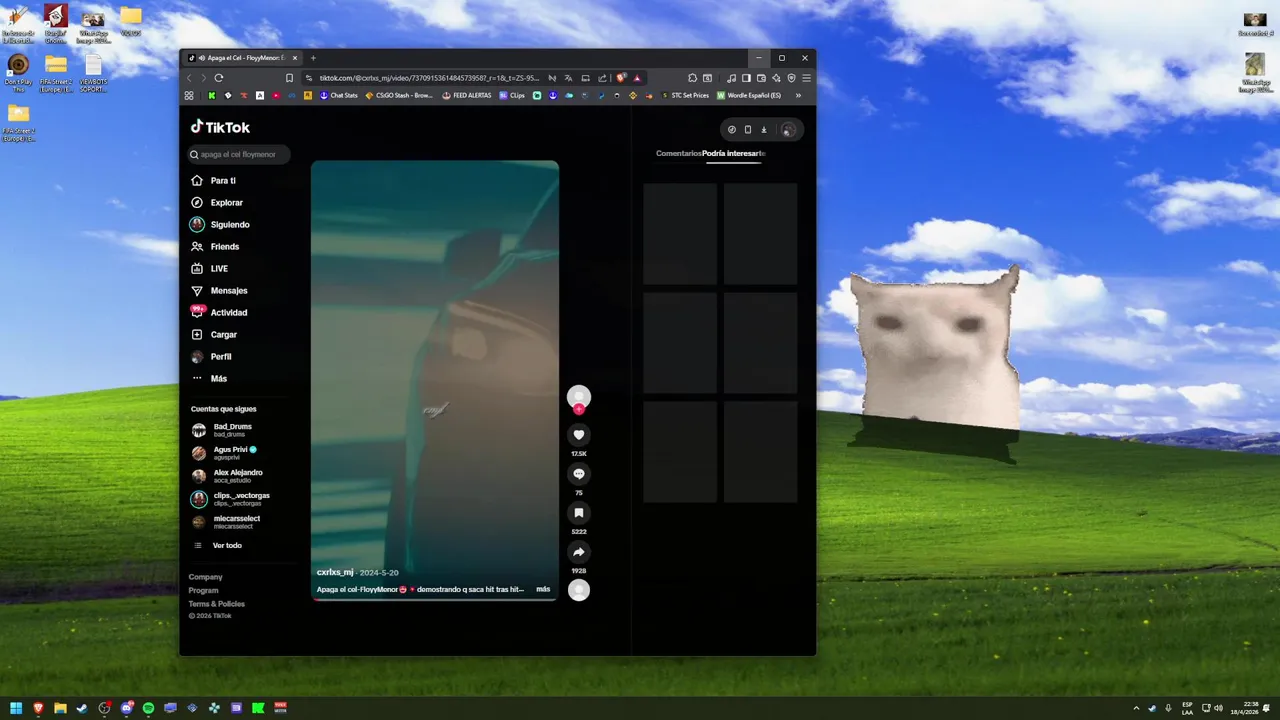
Task: Open Spotify from the taskbar
Action: 148,708
